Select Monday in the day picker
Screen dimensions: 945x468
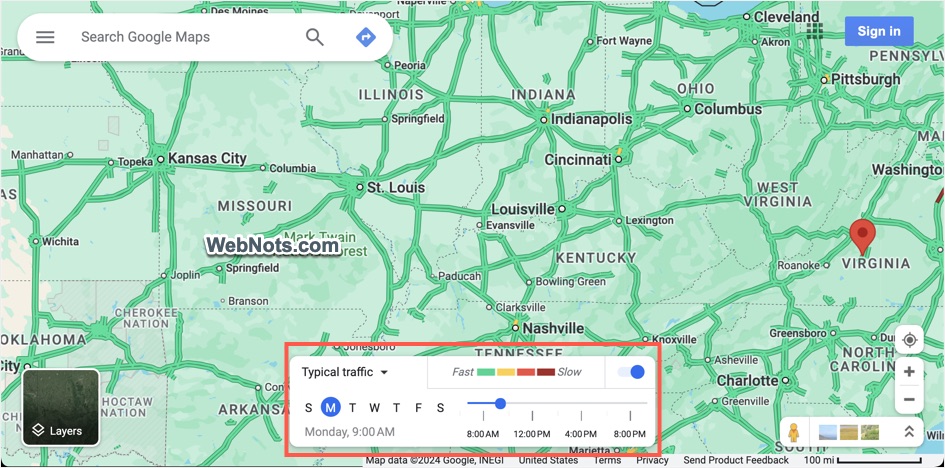(x=330, y=408)
